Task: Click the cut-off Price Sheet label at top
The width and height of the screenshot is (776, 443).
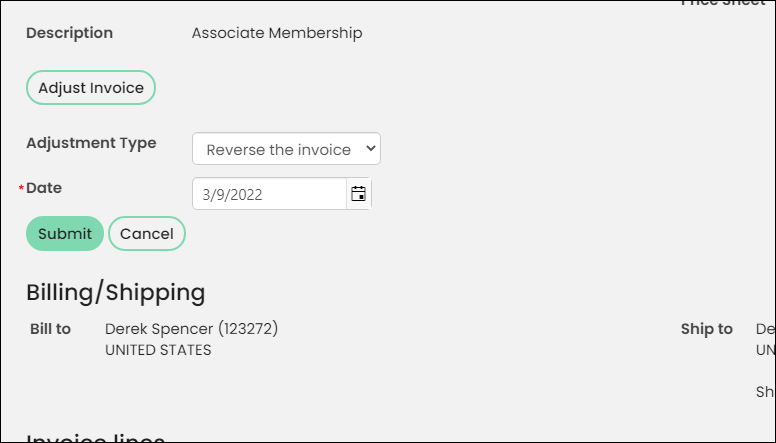Action: [x=724, y=3]
